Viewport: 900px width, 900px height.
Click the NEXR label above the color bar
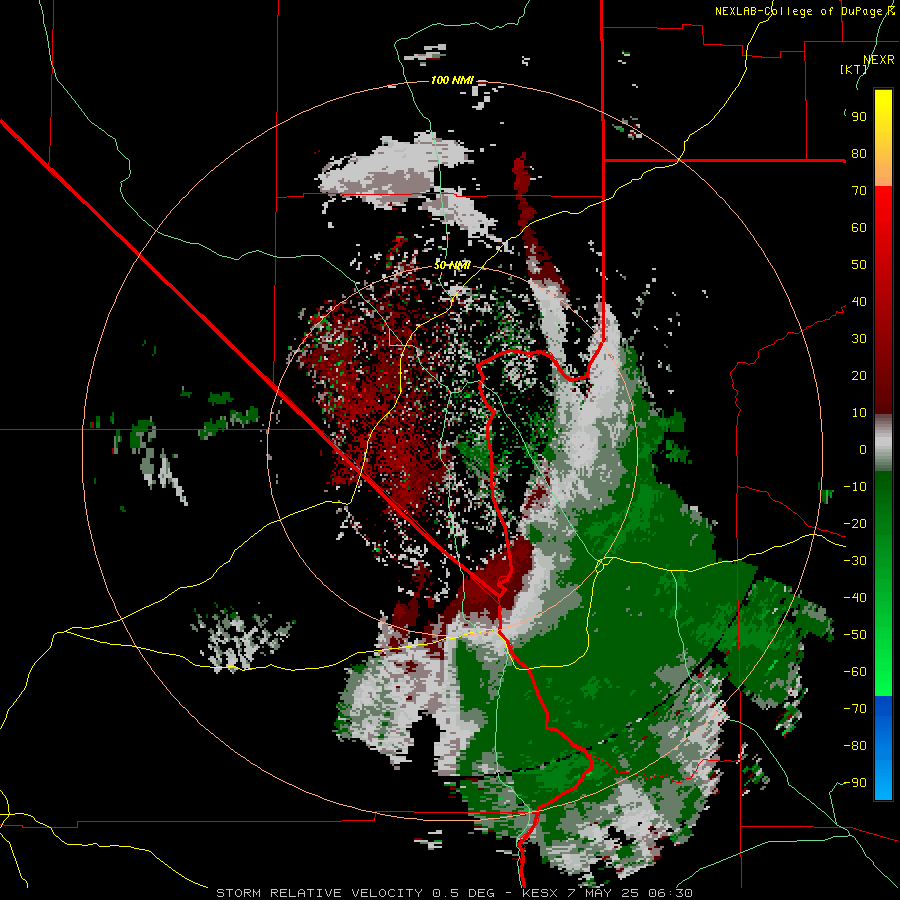pos(879,60)
